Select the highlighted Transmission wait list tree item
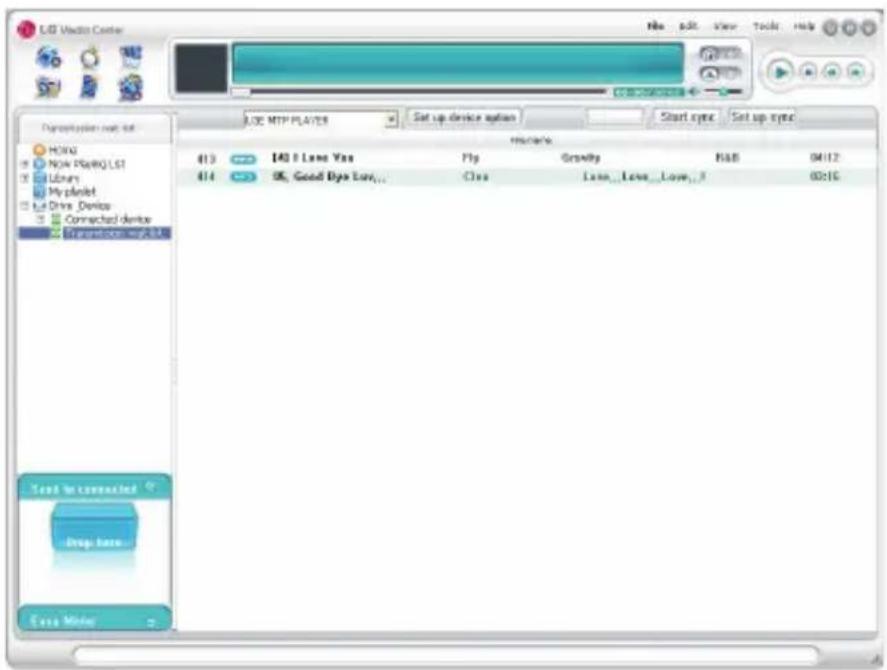This screenshot has height=670, width=887. click(x=116, y=233)
